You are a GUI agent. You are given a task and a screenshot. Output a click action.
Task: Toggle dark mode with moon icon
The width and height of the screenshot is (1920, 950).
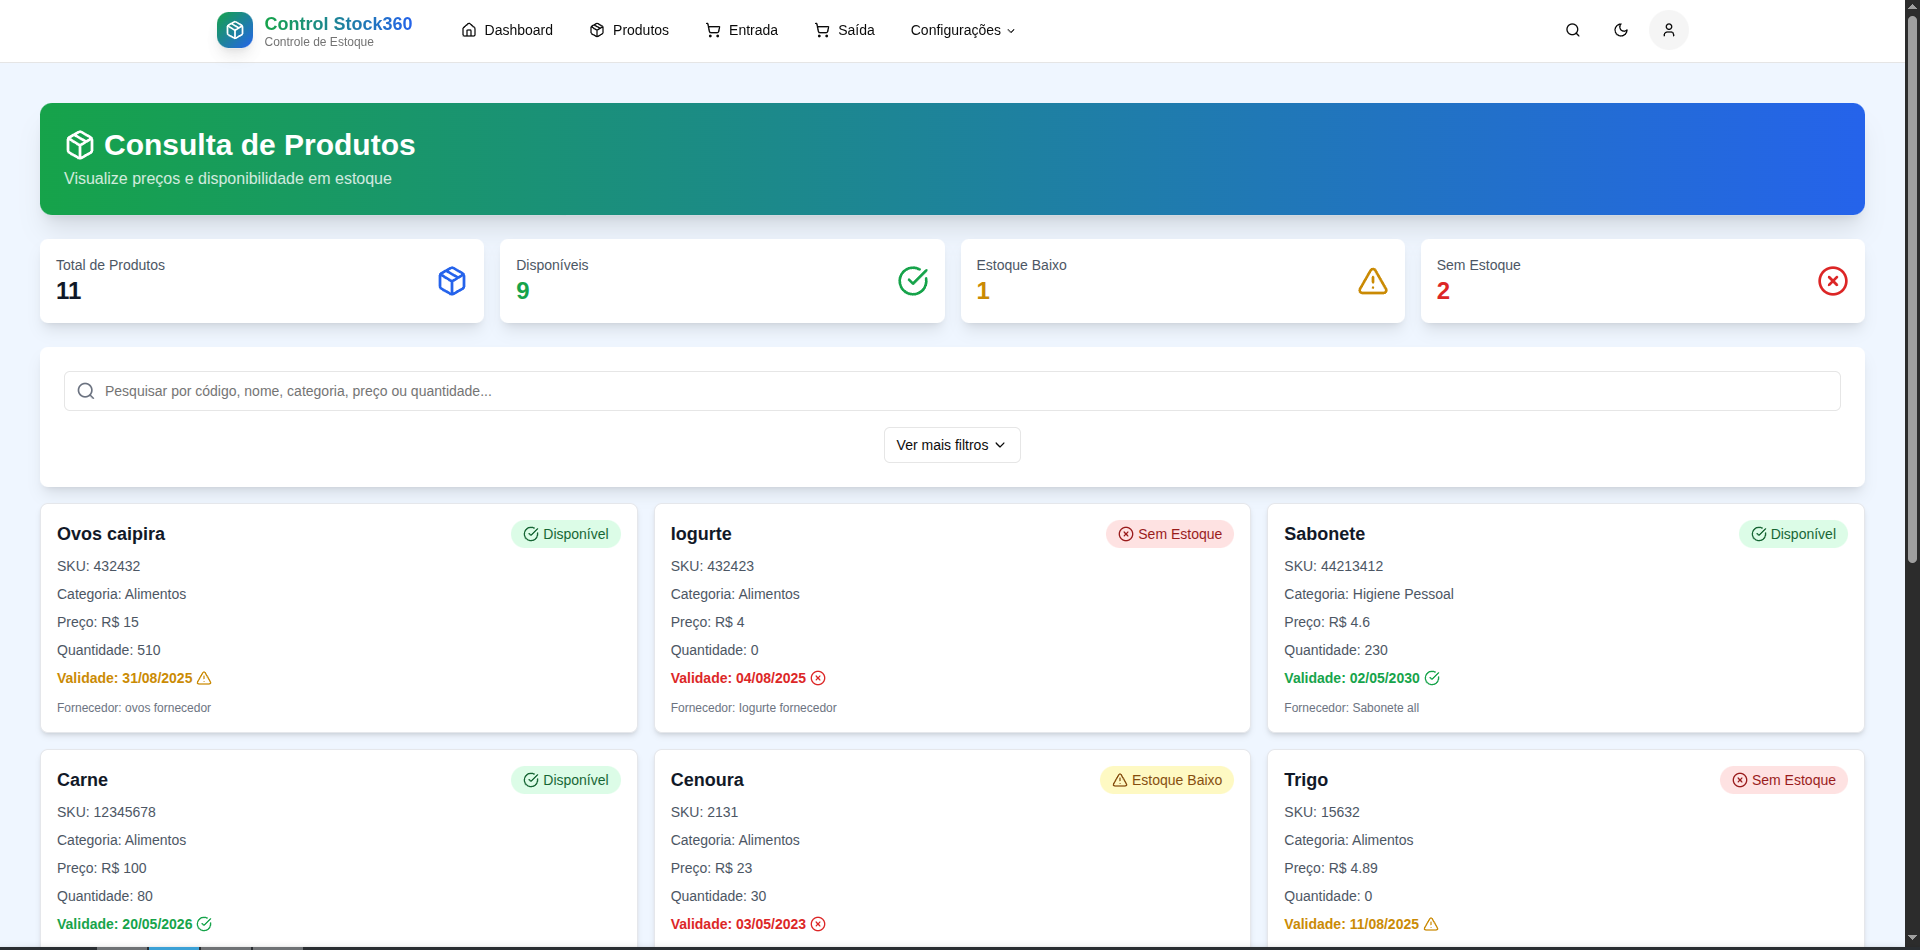coord(1620,30)
